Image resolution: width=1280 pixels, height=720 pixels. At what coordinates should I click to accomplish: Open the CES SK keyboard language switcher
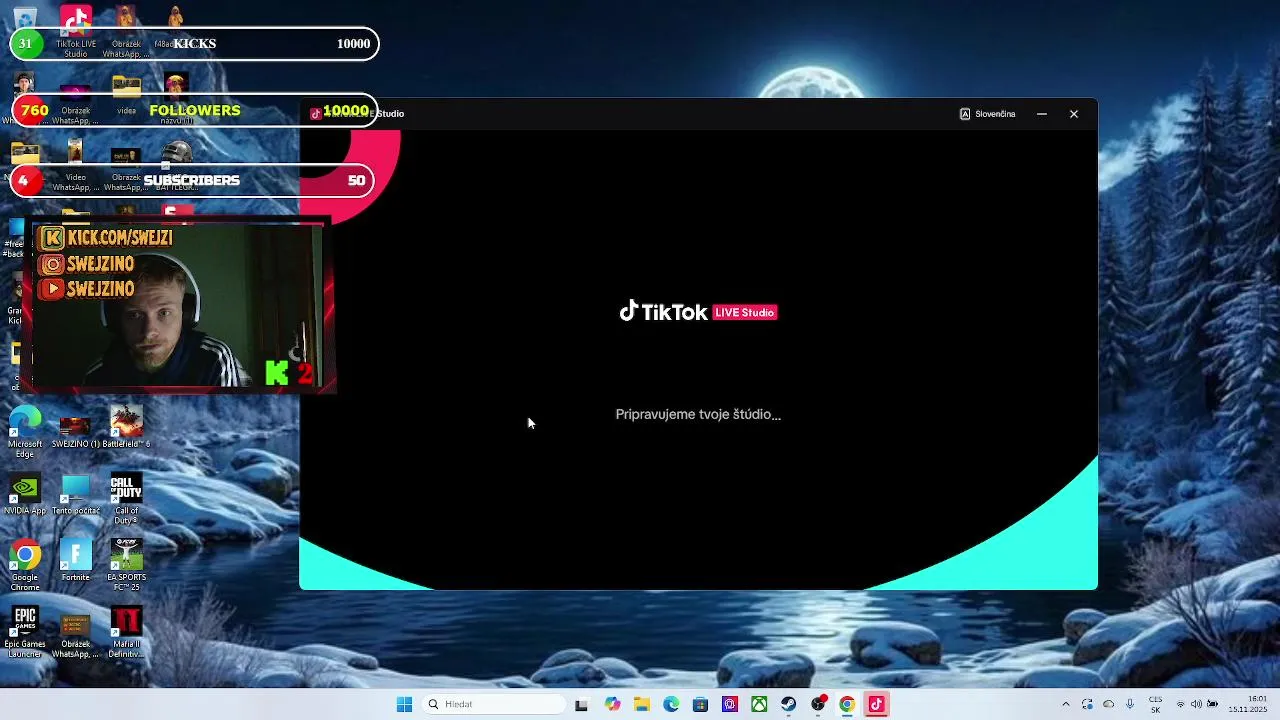pyautogui.click(x=1155, y=704)
